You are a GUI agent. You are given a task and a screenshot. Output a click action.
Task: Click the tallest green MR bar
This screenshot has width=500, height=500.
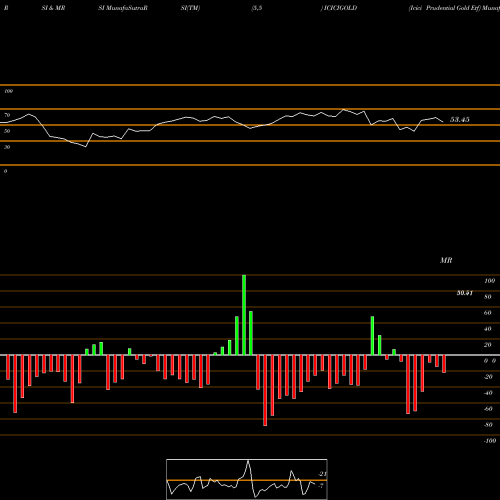pyautogui.click(x=244, y=315)
